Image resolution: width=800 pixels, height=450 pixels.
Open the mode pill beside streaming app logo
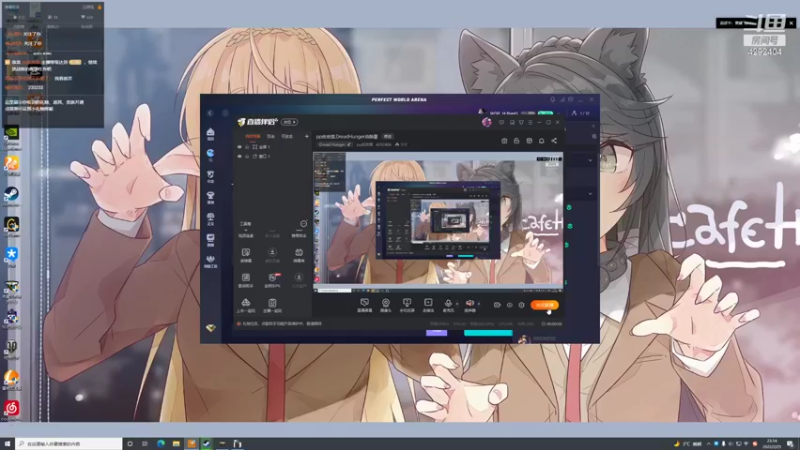289,122
